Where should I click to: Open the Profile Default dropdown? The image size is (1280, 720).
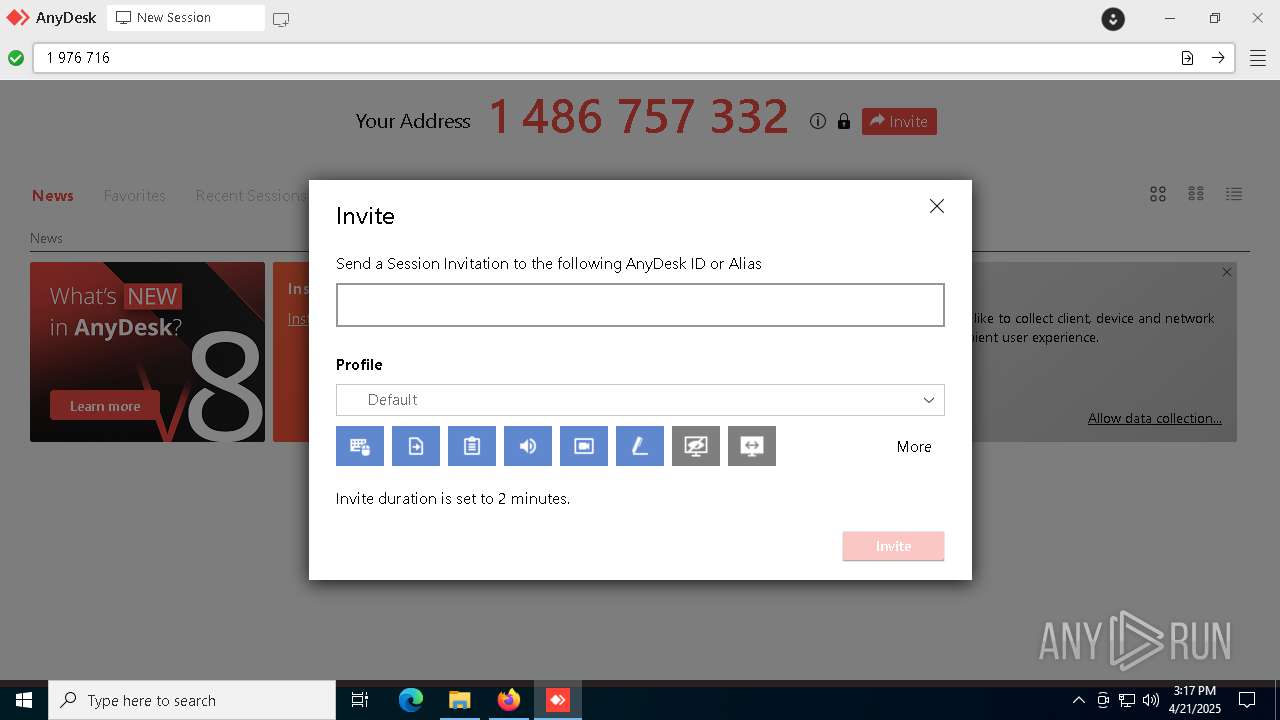(x=640, y=400)
